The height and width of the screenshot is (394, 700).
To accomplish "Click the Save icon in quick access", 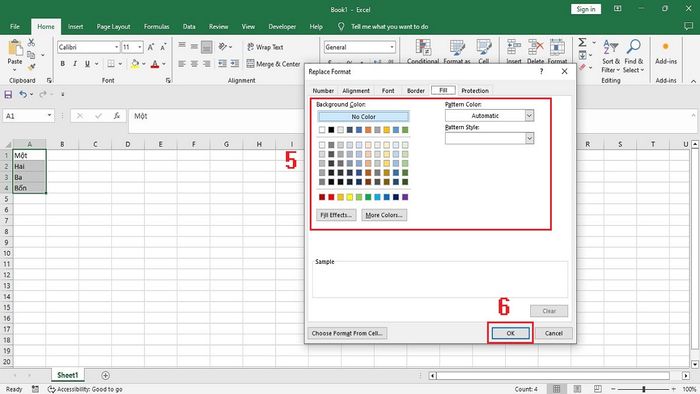I will [8, 95].
